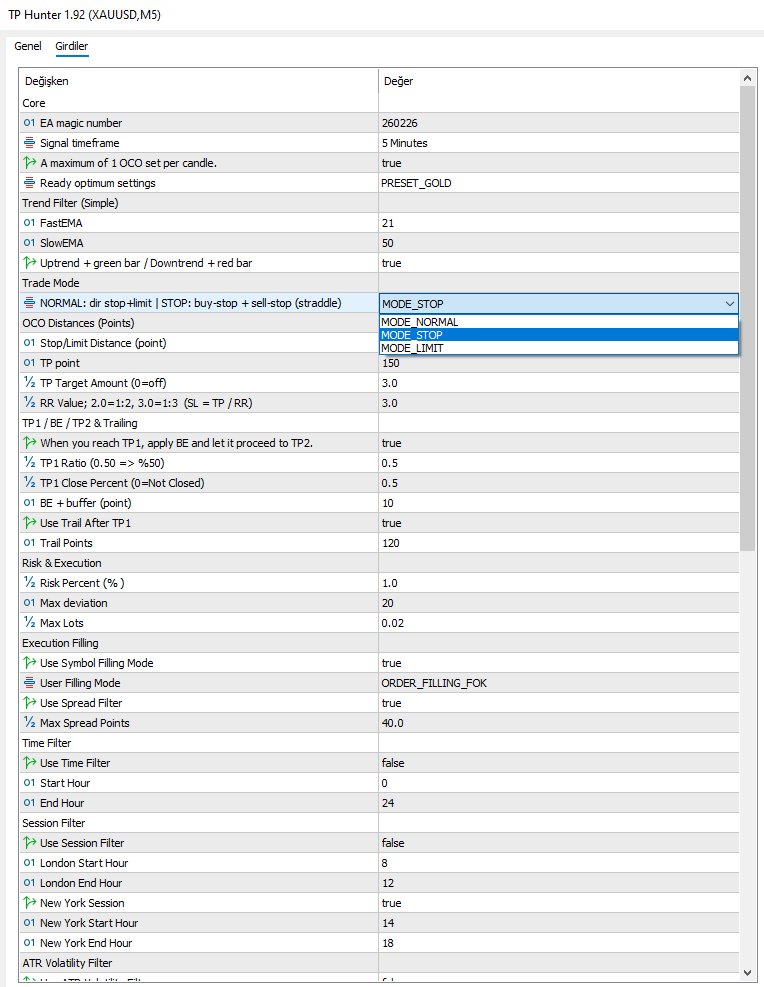The image size is (764, 987).
Task: Select the SlowEMA value 50
Action: pos(559,243)
